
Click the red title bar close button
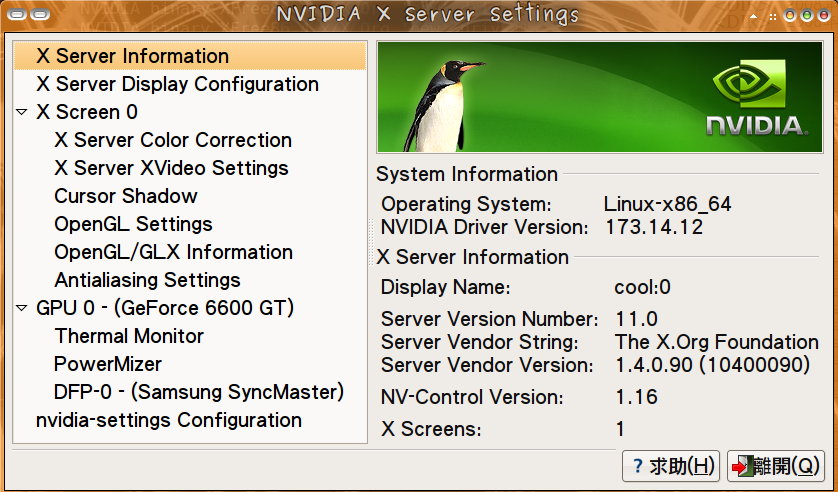824,15
